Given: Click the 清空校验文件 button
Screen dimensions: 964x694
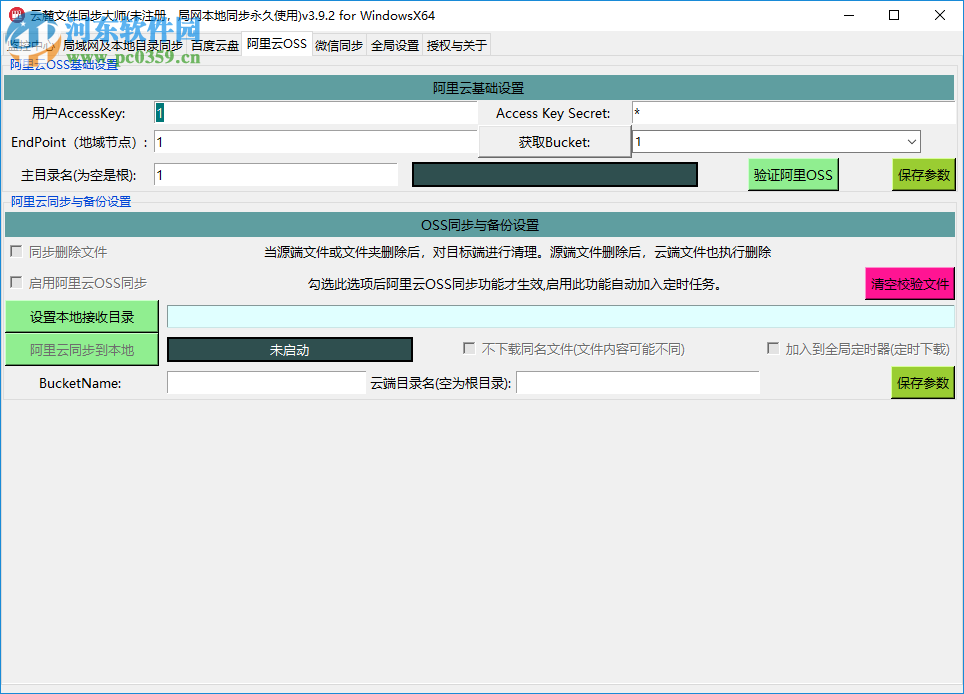Looking at the screenshot, I should (909, 283).
